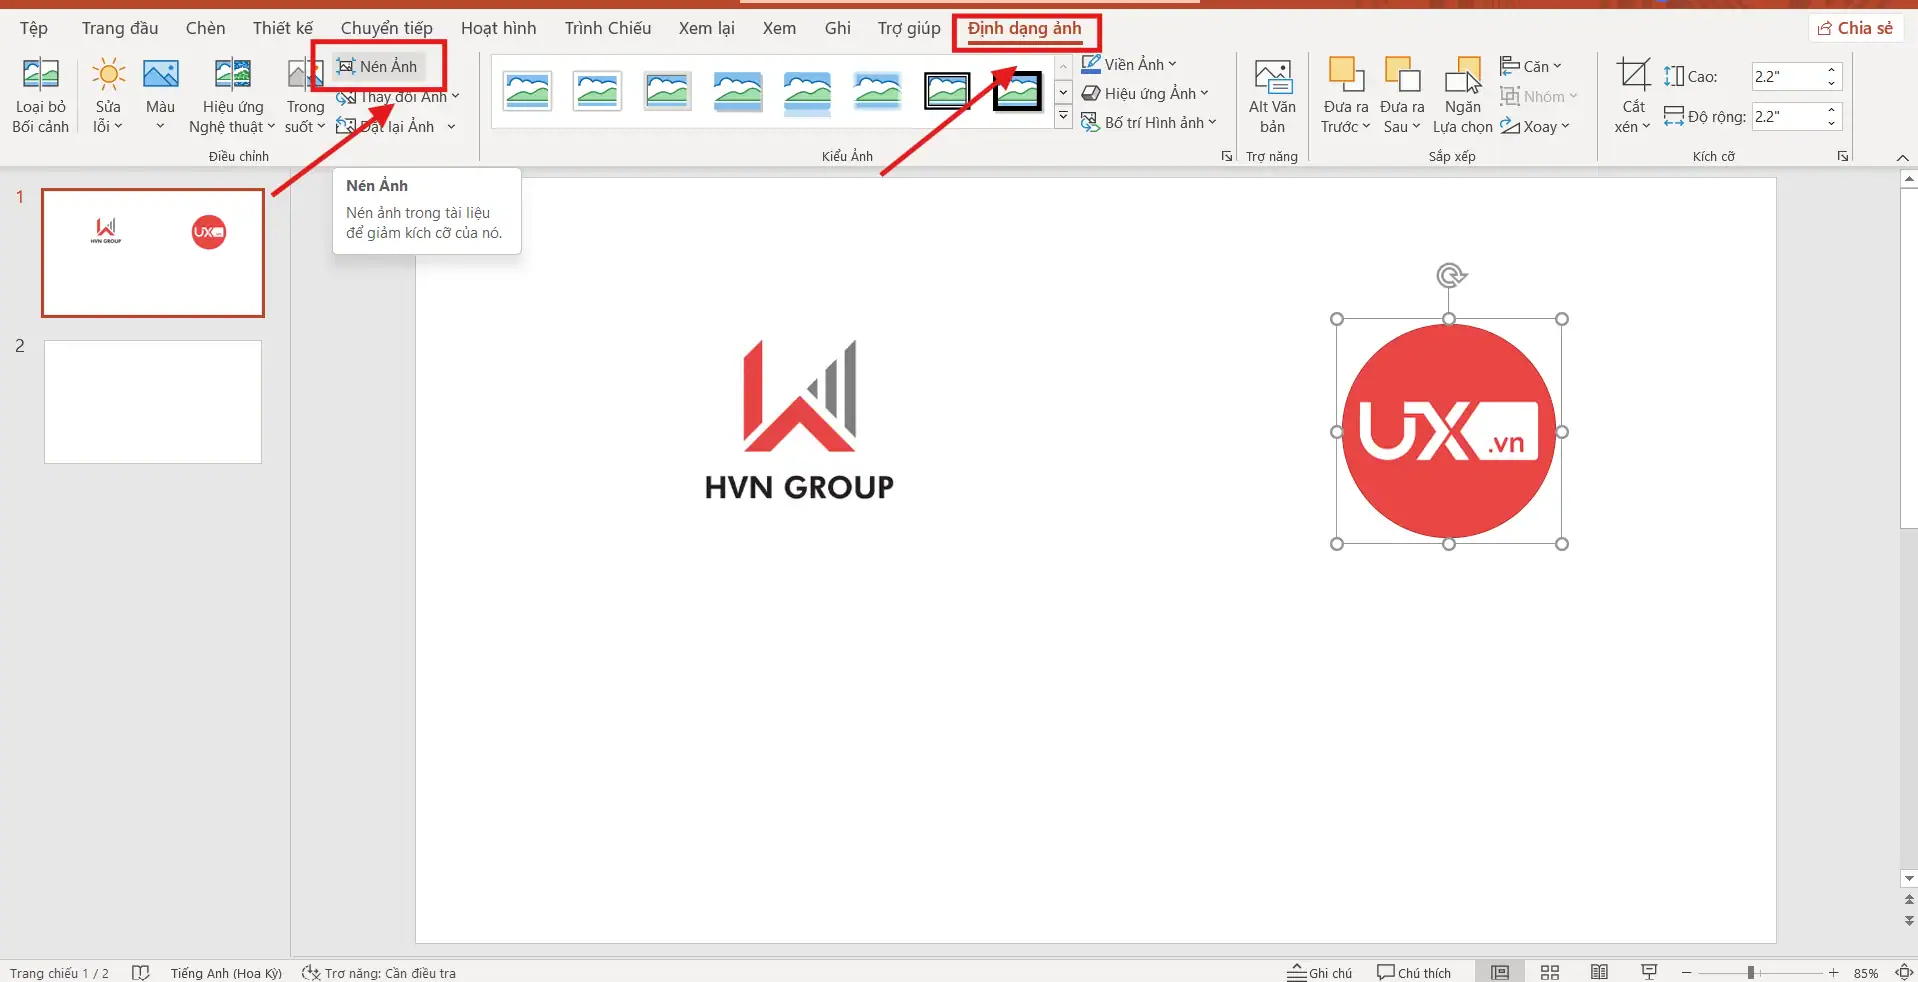Select slide 2 thumbnail
Viewport: 1918px width, 982px height.
[151, 402]
